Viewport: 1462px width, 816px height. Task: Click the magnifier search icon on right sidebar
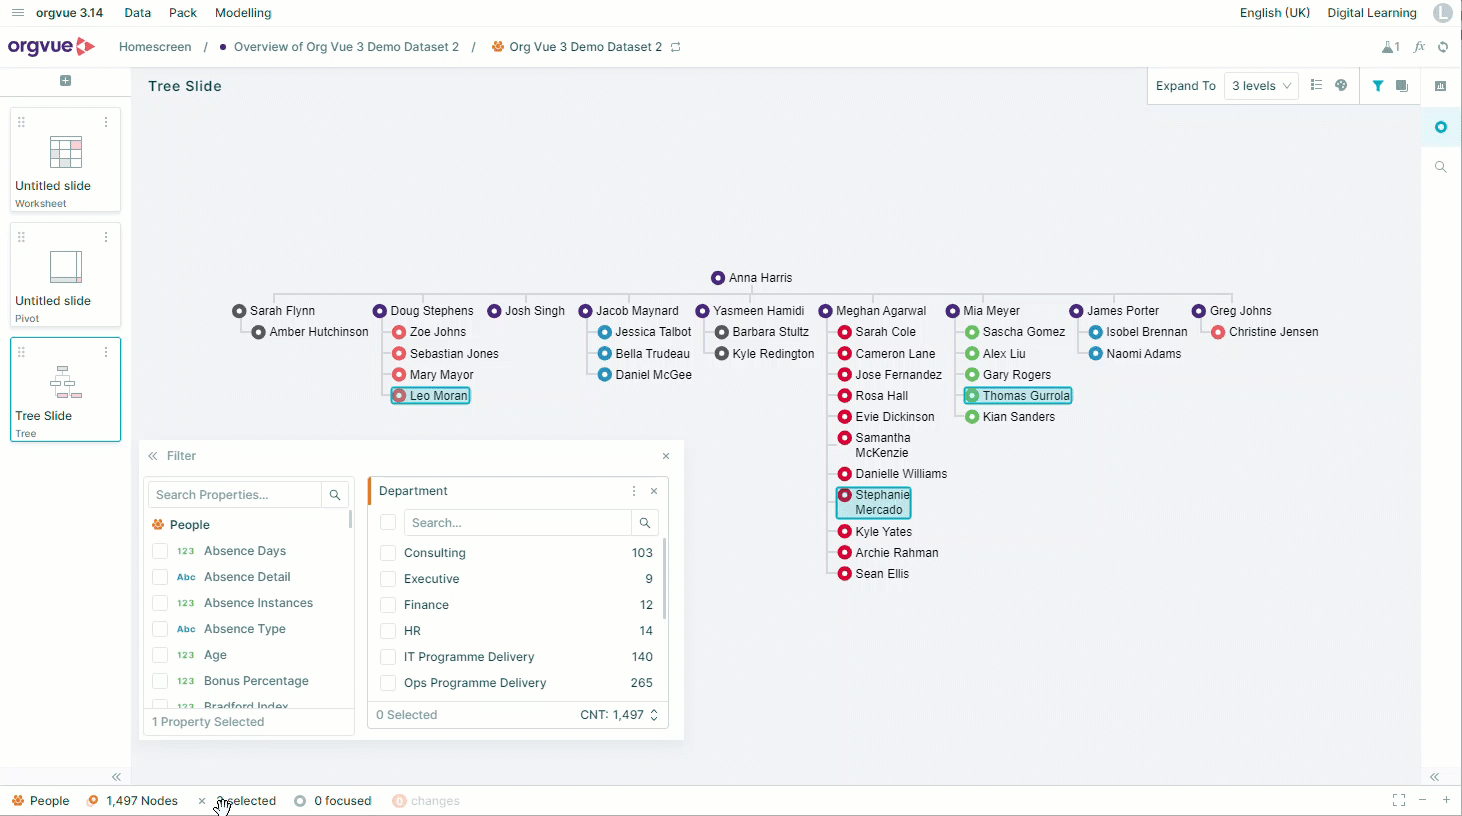click(1441, 167)
